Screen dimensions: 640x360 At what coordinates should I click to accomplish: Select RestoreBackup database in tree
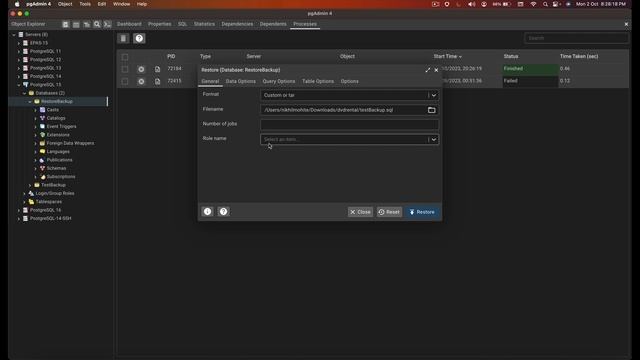pos(57,101)
